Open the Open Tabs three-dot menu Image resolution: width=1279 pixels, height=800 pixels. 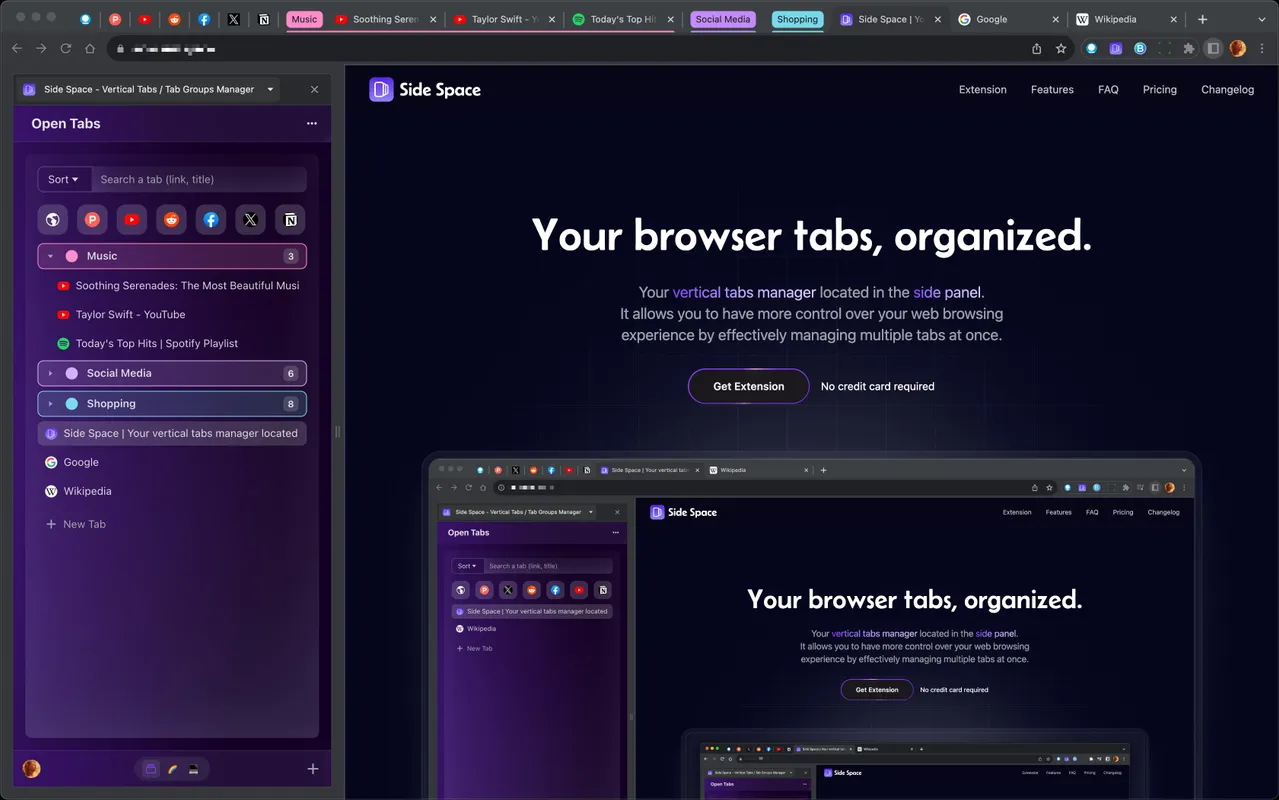click(x=311, y=123)
